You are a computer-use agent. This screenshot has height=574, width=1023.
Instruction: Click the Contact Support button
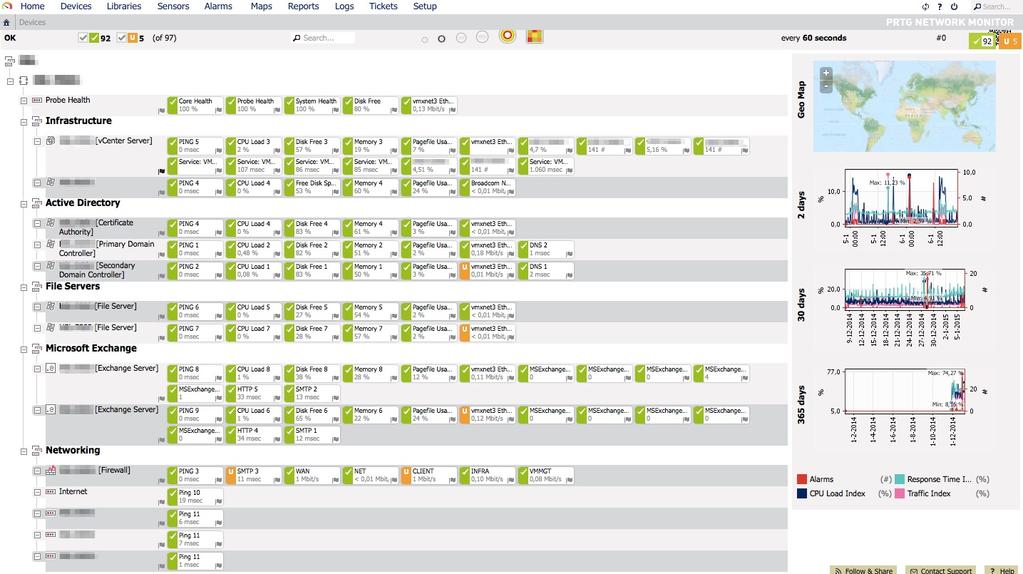pos(940,570)
